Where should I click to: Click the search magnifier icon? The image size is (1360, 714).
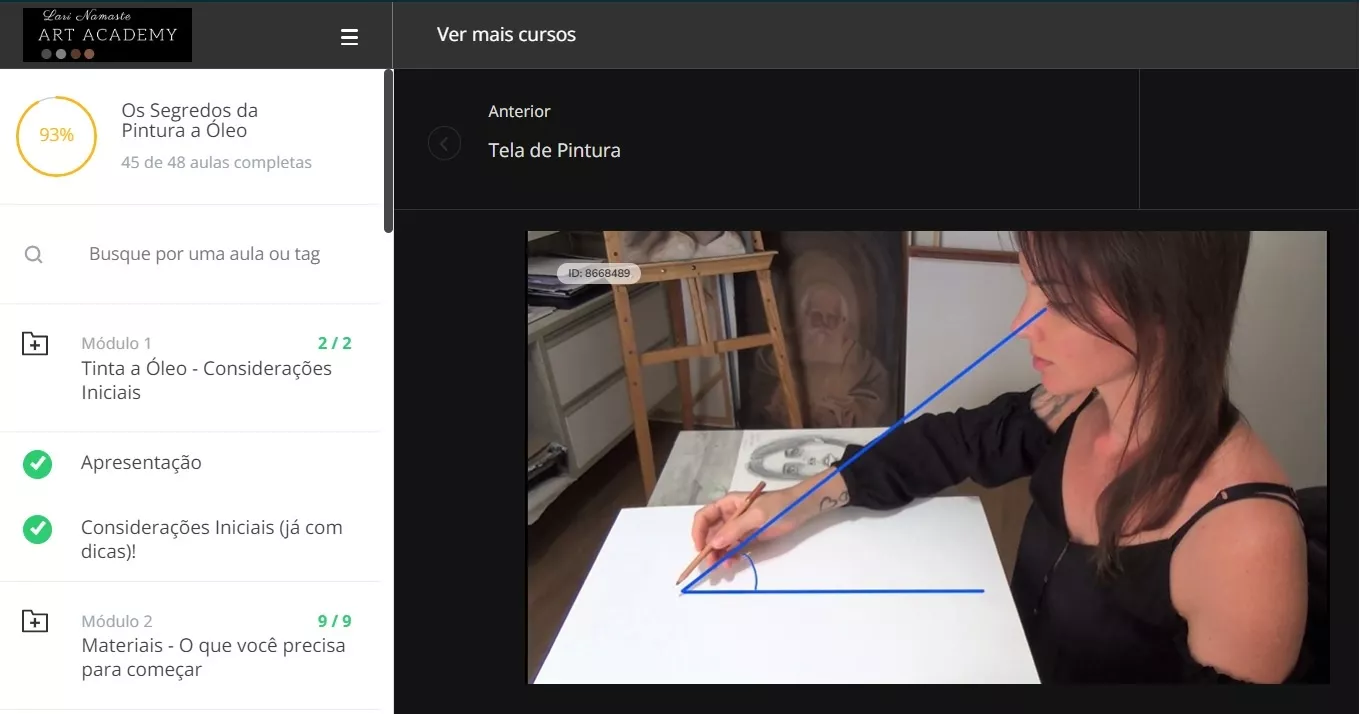click(33, 255)
